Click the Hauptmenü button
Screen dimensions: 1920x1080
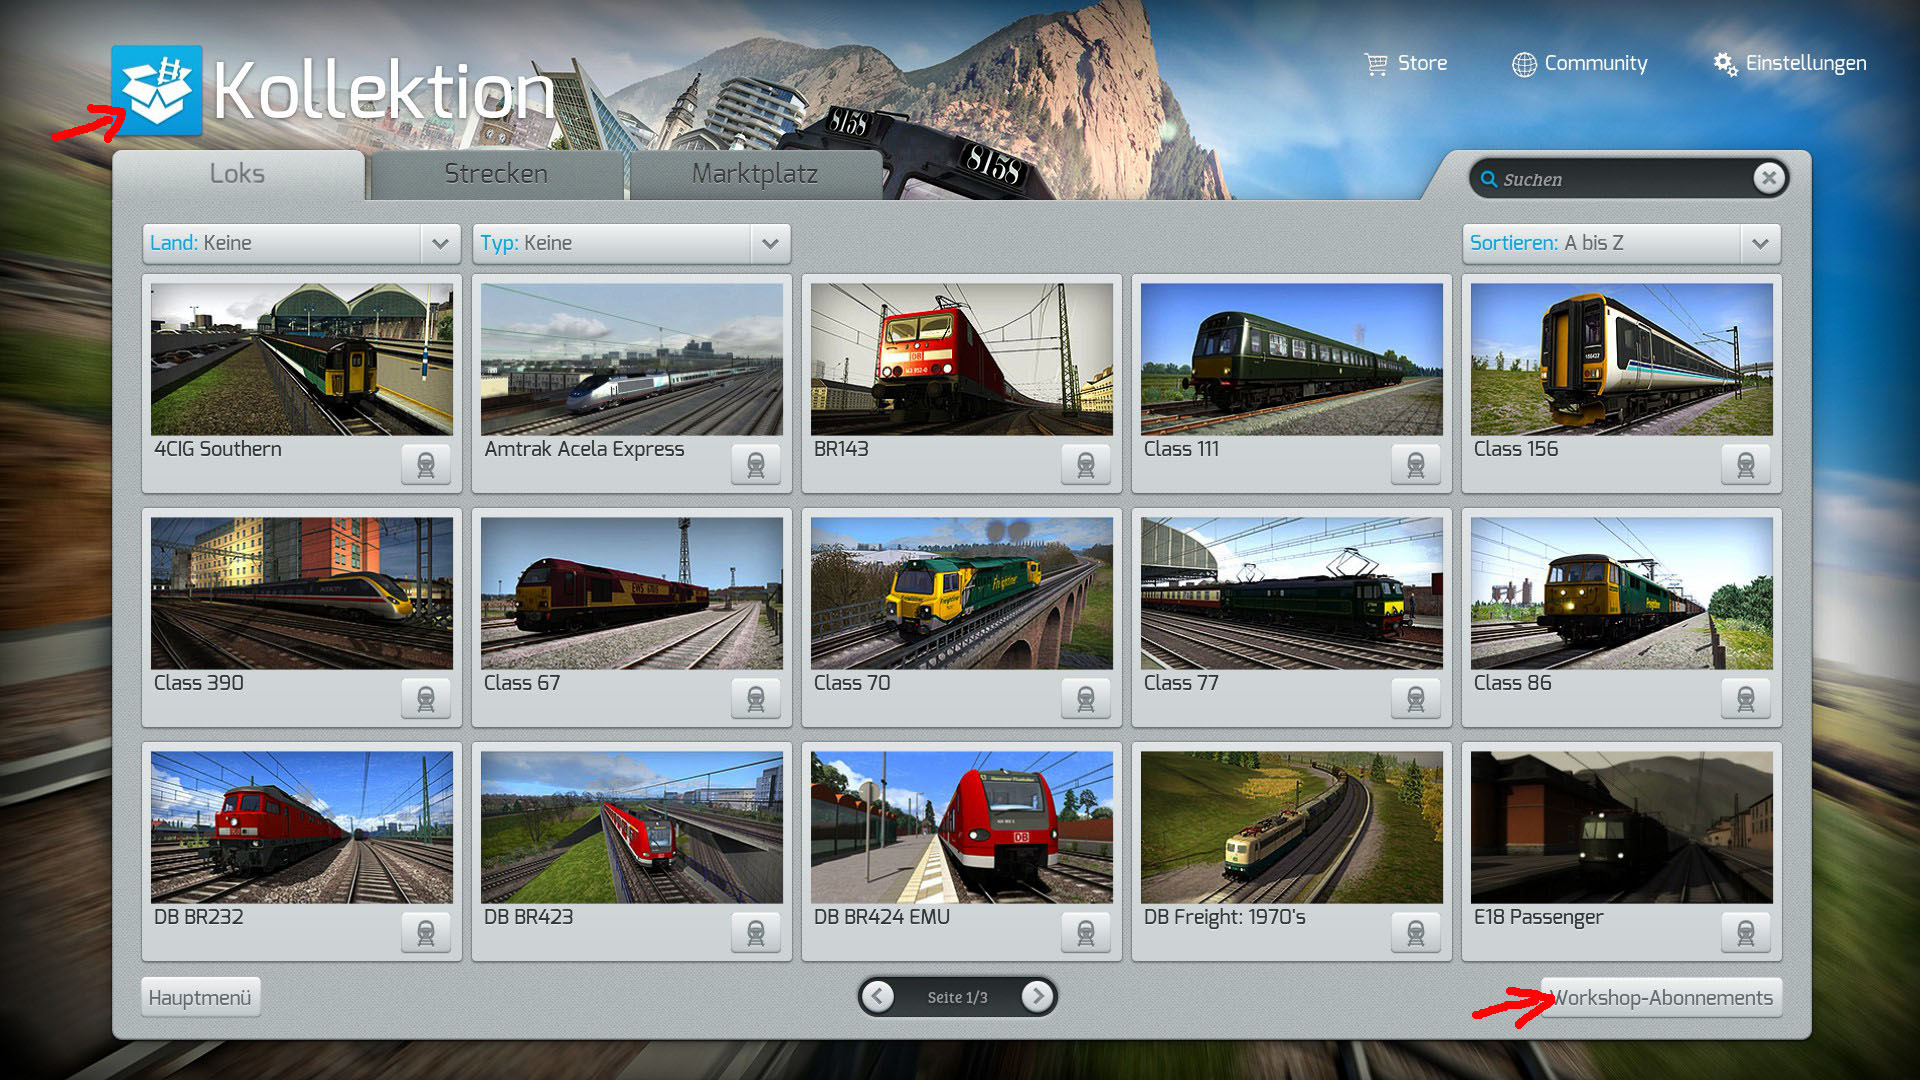click(200, 997)
